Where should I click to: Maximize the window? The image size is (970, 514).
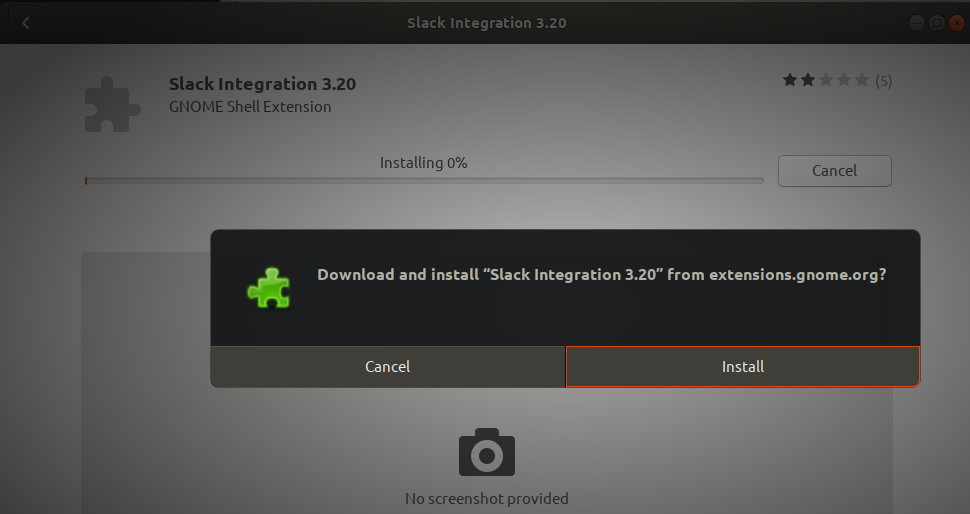click(x=937, y=24)
